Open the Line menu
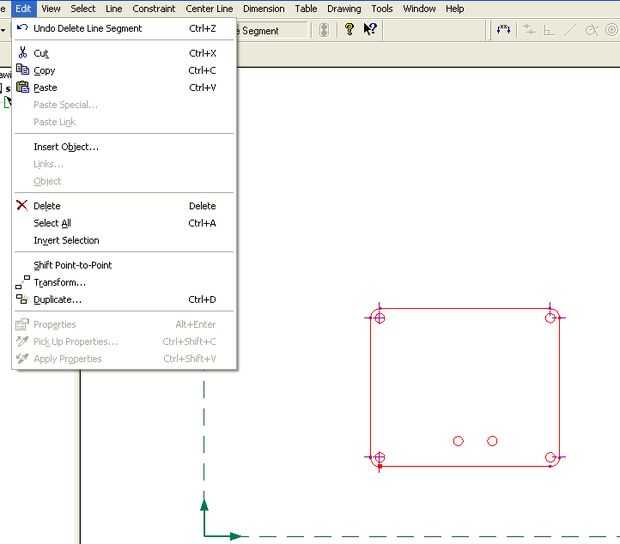Screen dimensions: 620x544 tap(114, 8)
